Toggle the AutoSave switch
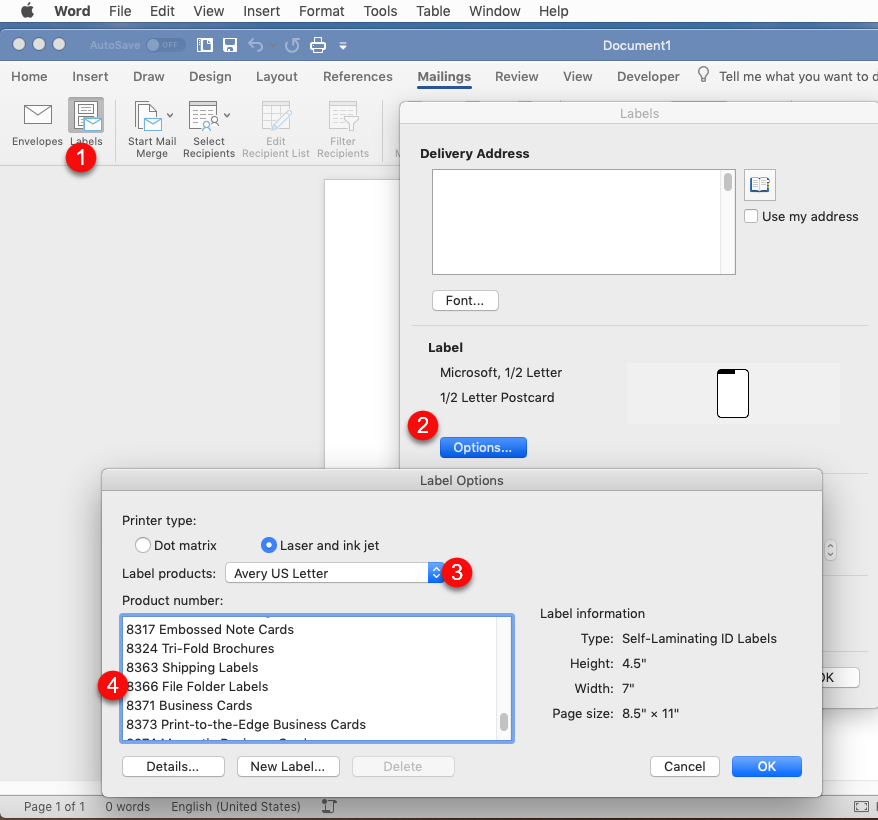This screenshot has height=820, width=878. click(166, 45)
